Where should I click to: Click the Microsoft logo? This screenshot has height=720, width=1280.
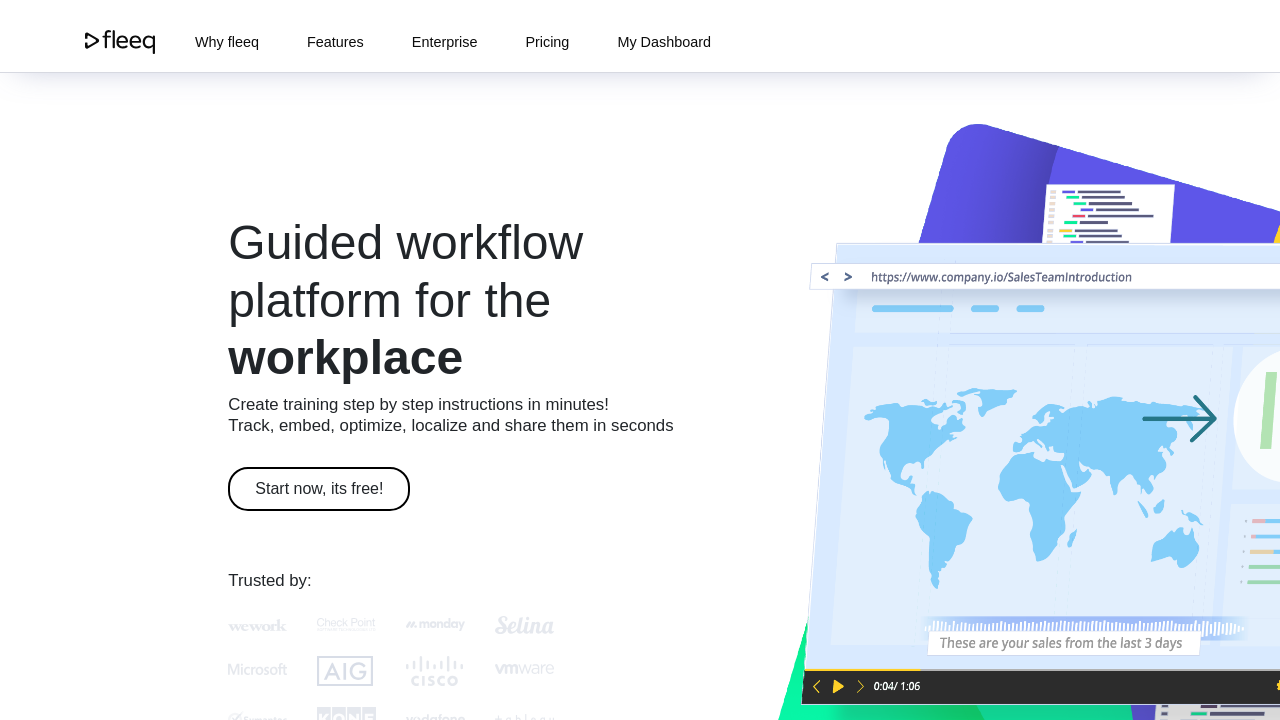pyautogui.click(x=257, y=670)
